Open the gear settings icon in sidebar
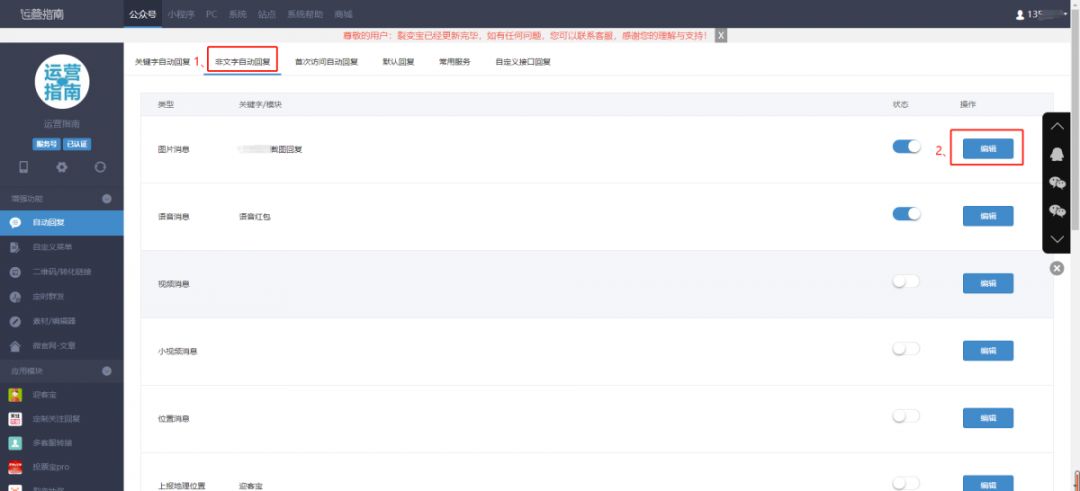Viewport: 1080px width, 491px height. coord(62,167)
